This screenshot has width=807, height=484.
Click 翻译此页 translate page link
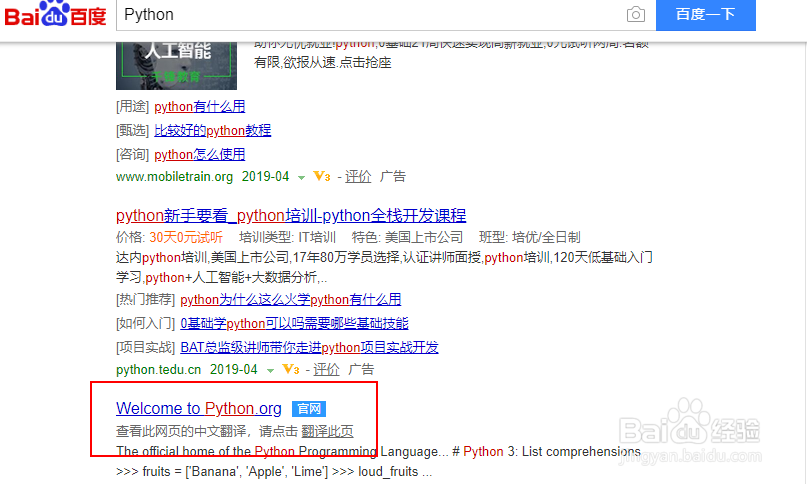pyautogui.click(x=327, y=431)
